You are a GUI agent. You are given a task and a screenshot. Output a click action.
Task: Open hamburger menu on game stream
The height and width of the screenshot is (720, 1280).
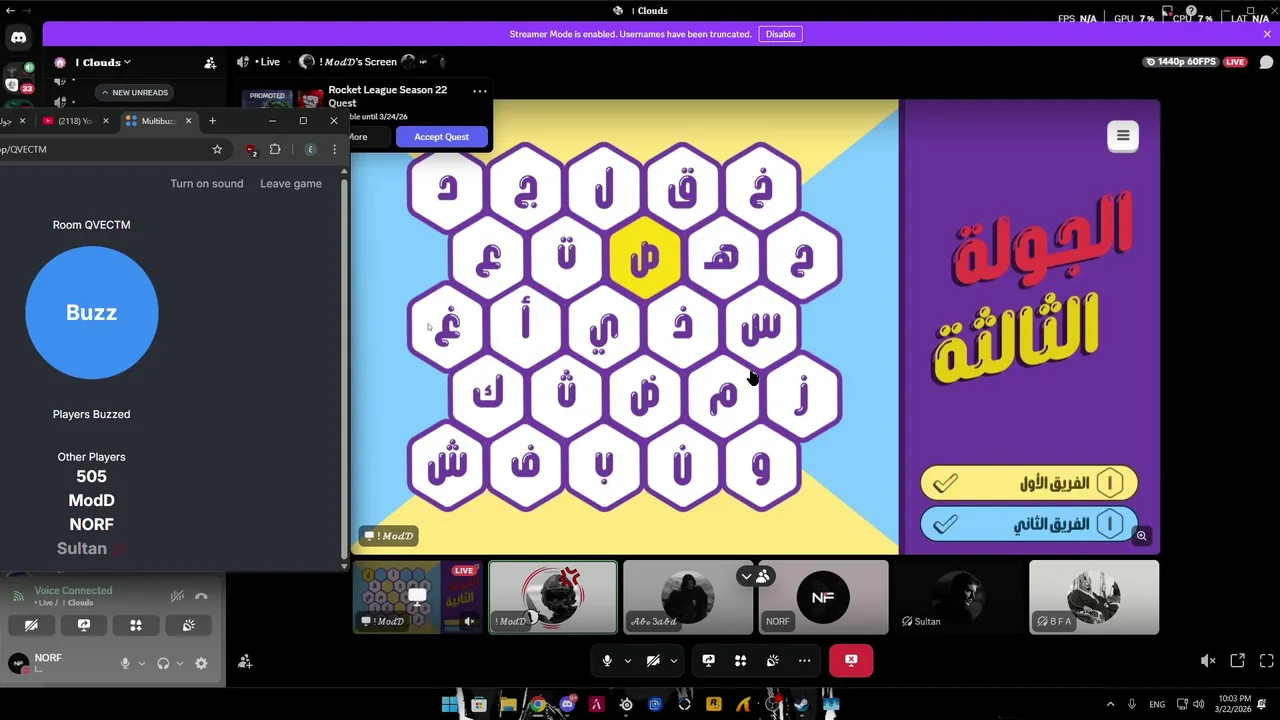[1123, 136]
